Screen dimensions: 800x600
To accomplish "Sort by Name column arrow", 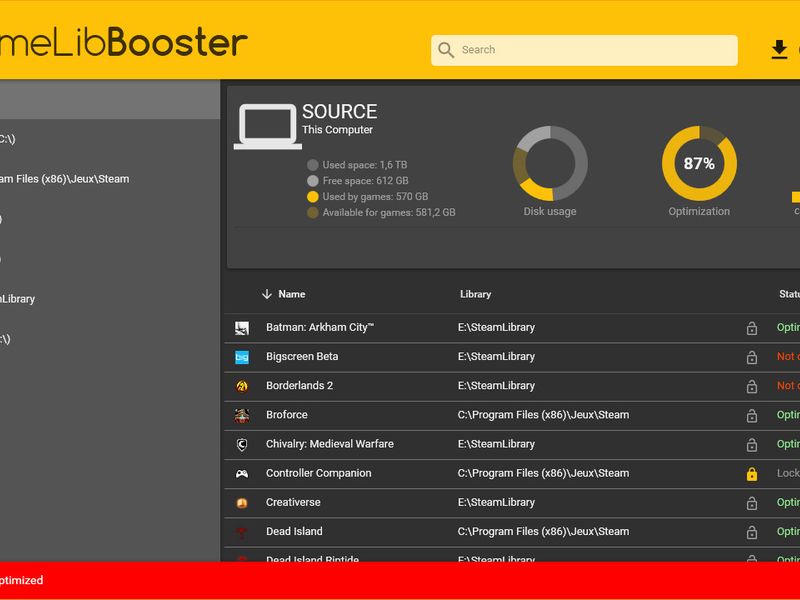I will click(267, 294).
